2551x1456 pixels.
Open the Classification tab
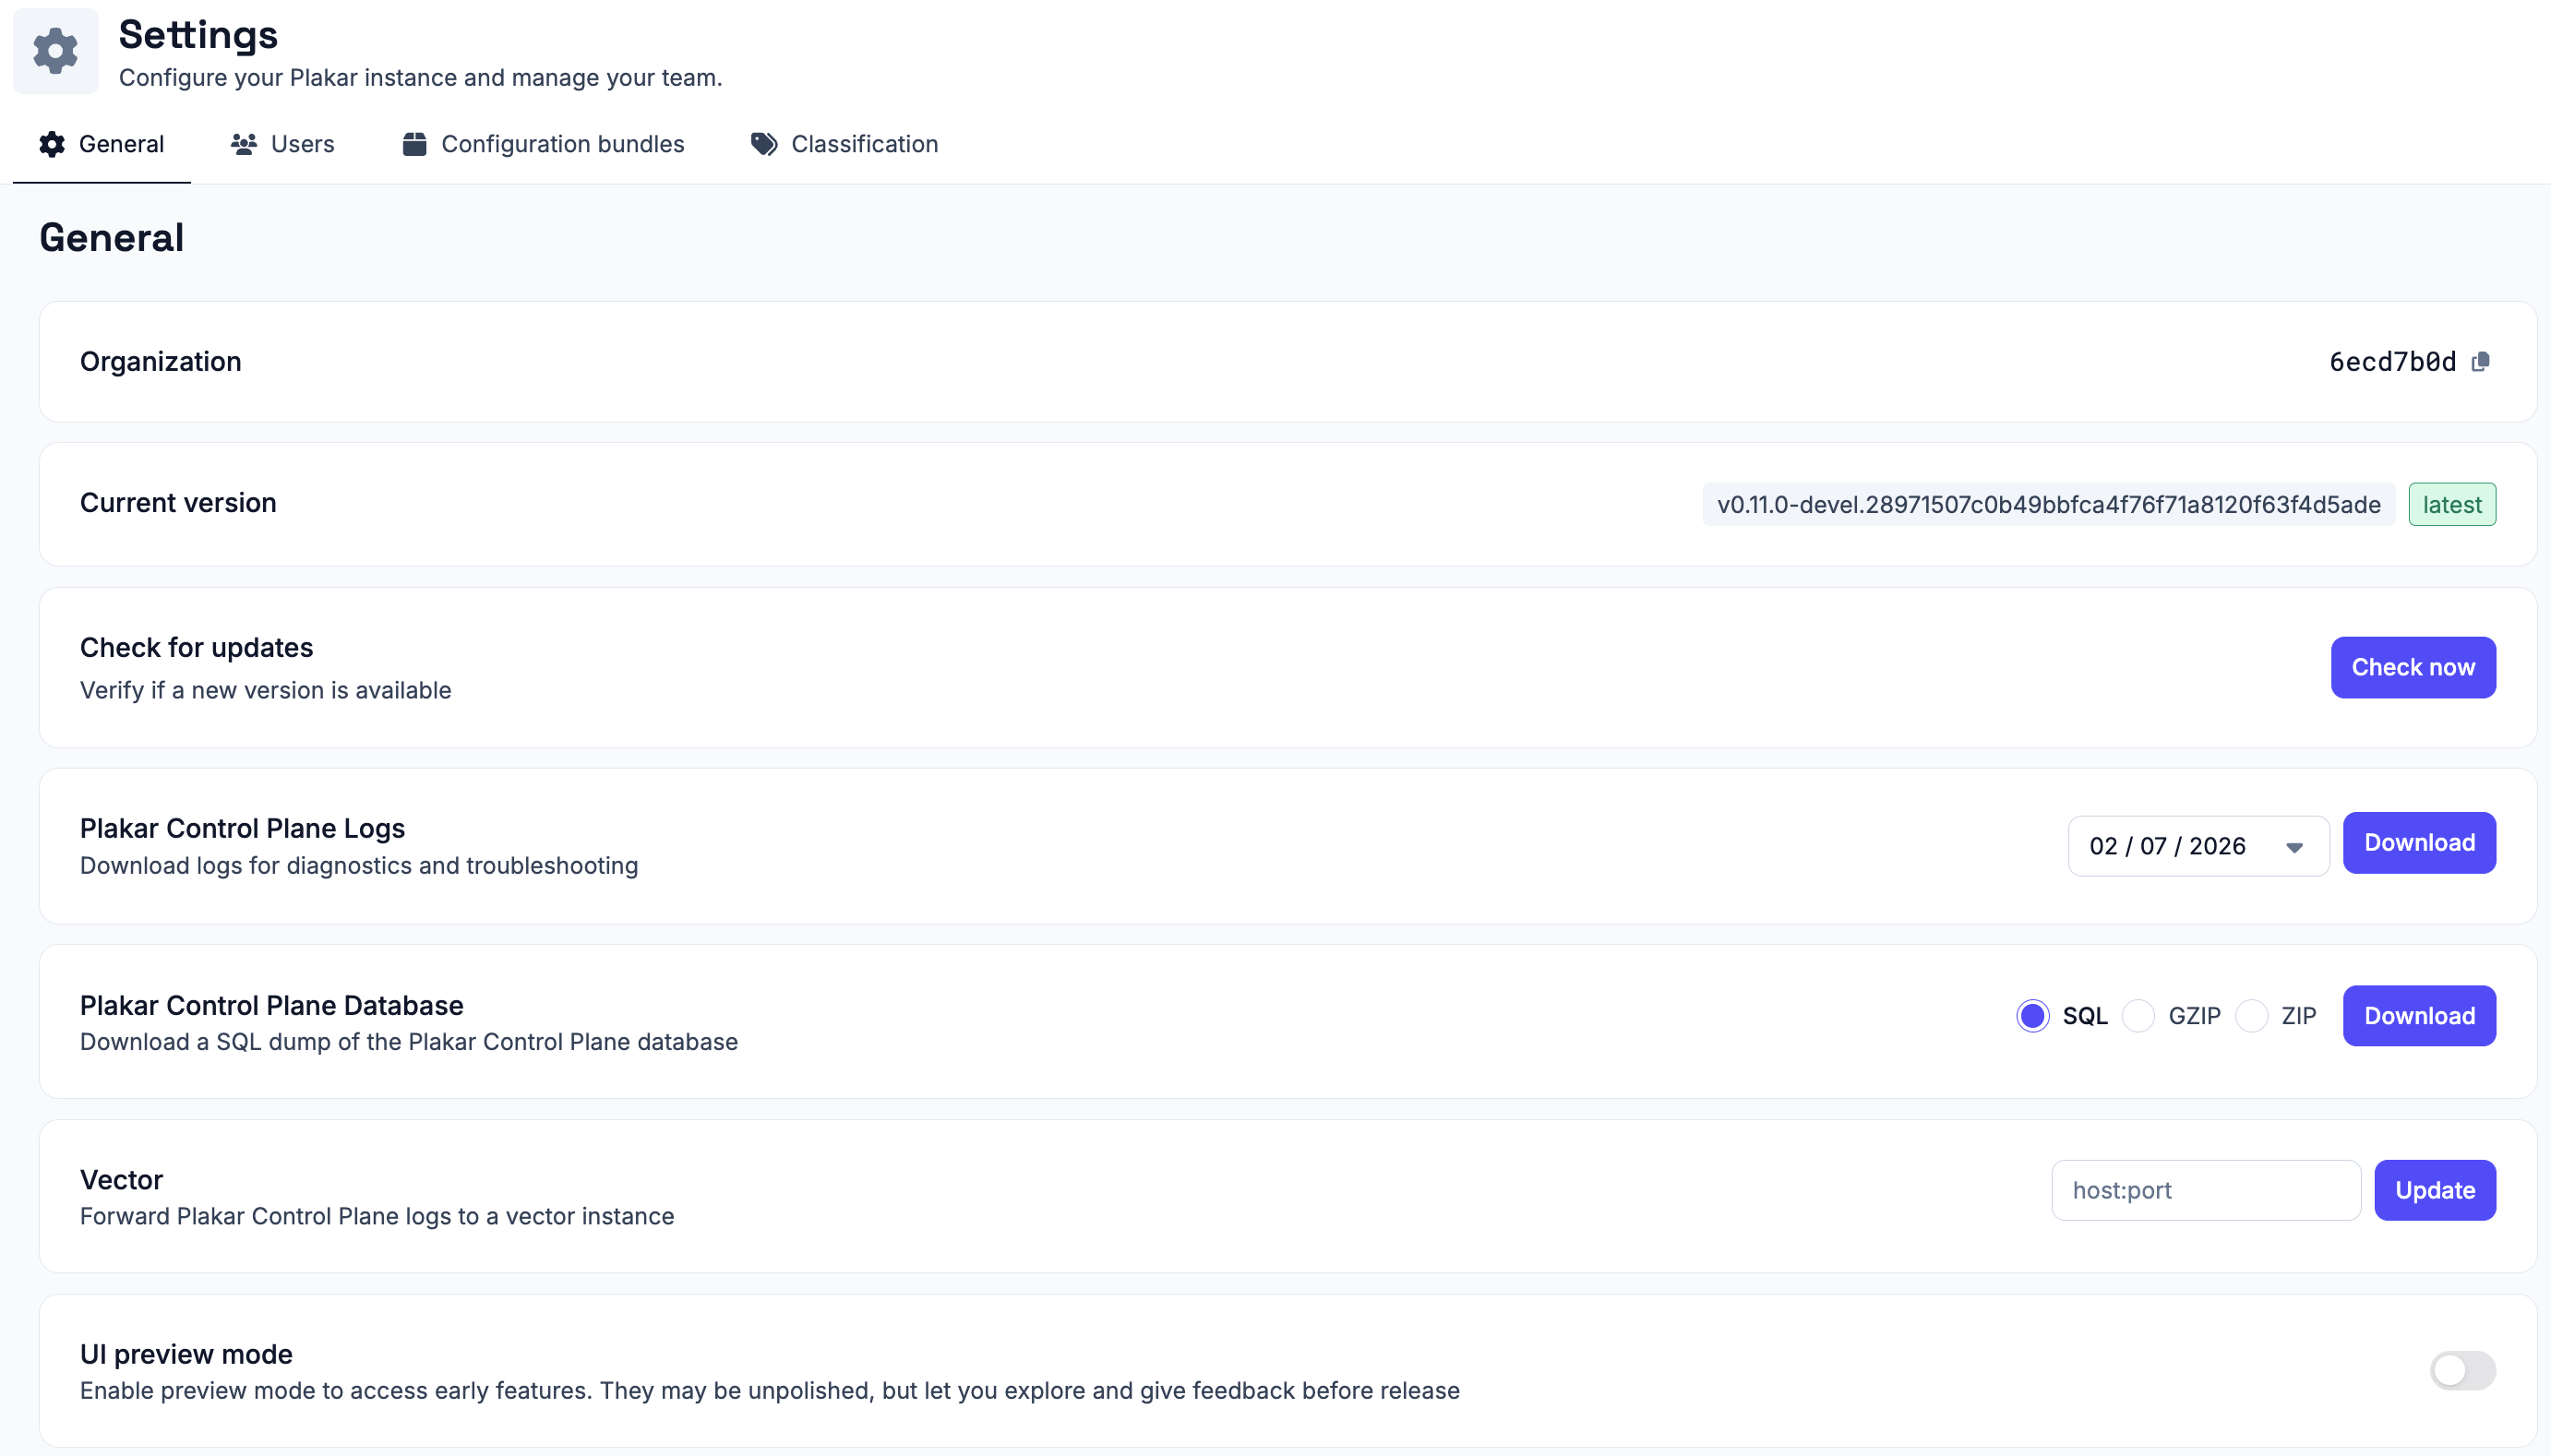(844, 144)
